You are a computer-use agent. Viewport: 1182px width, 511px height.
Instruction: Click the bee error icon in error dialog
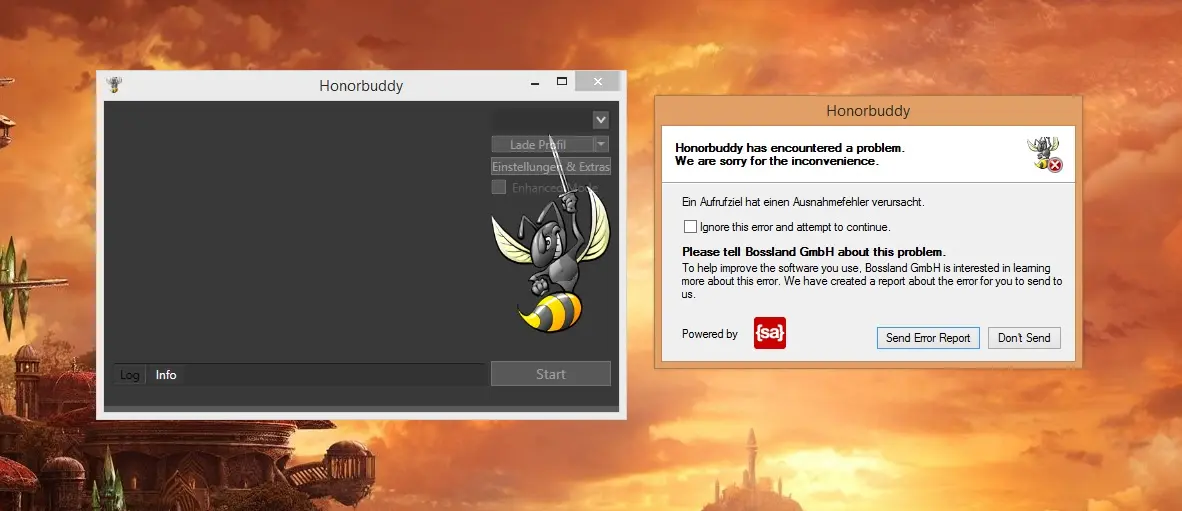tap(1045, 154)
